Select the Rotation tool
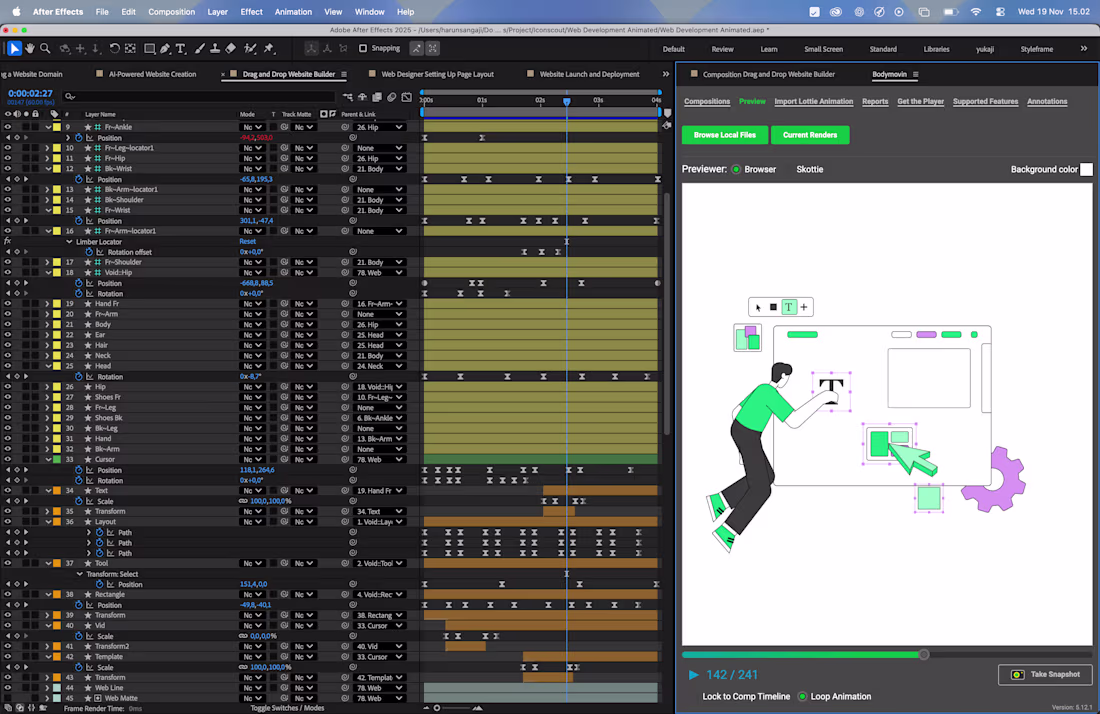Image resolution: width=1100 pixels, height=714 pixels. 114,48
